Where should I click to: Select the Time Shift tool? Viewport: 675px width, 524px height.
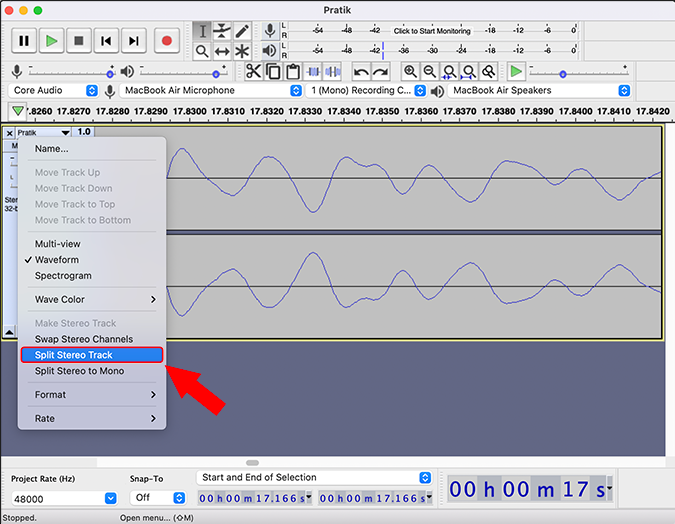pyautogui.click(x=222, y=51)
